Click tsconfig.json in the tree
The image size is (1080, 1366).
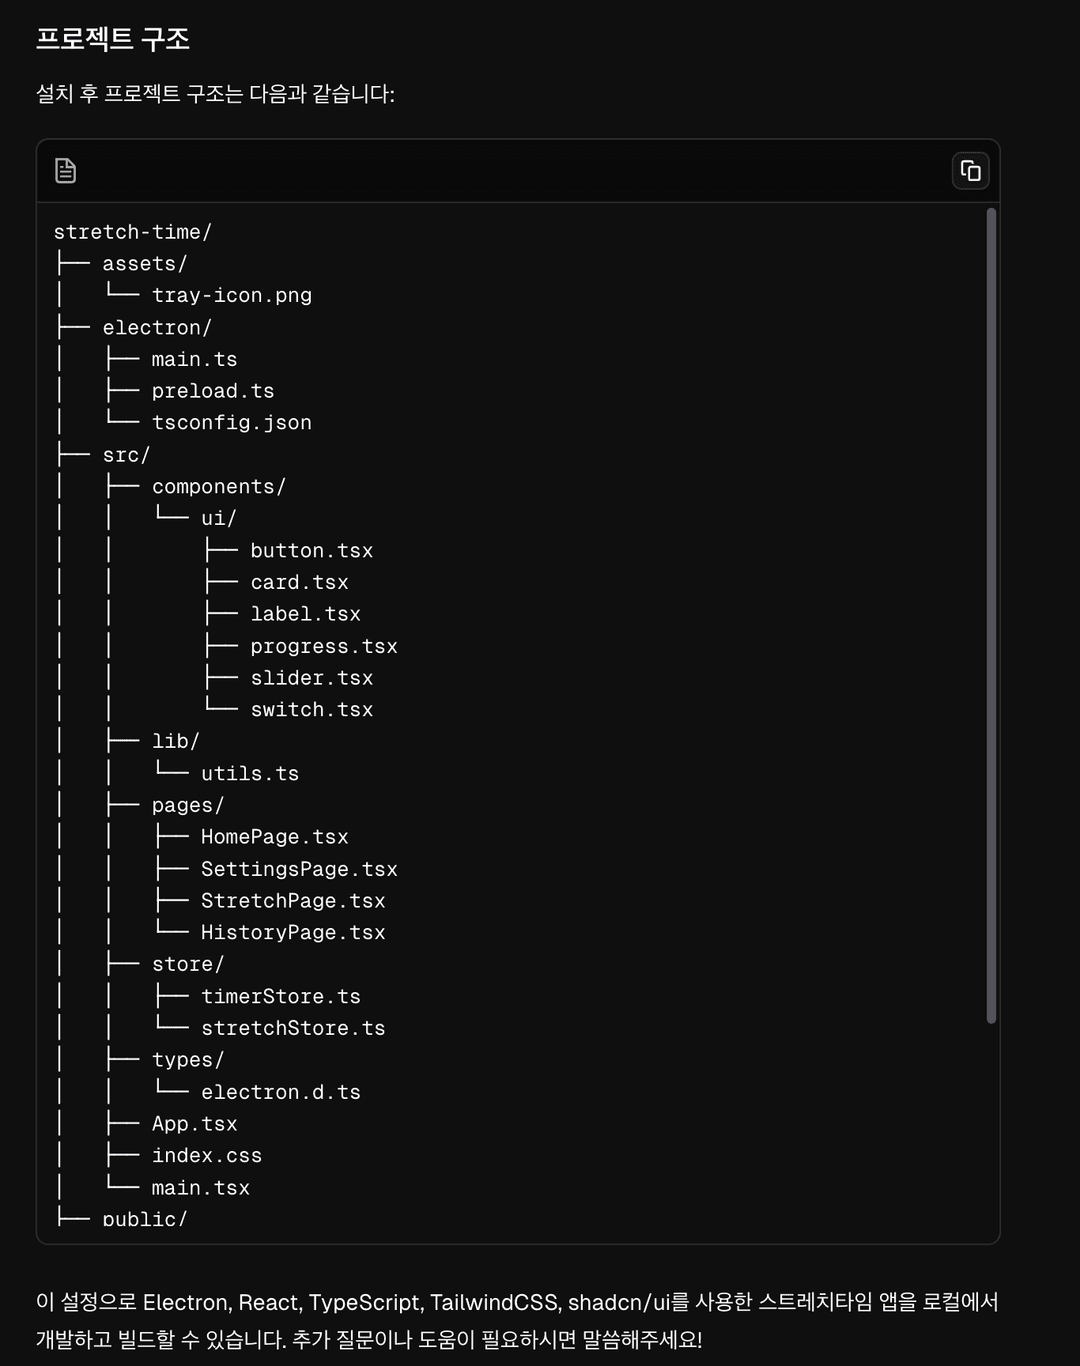[231, 423]
